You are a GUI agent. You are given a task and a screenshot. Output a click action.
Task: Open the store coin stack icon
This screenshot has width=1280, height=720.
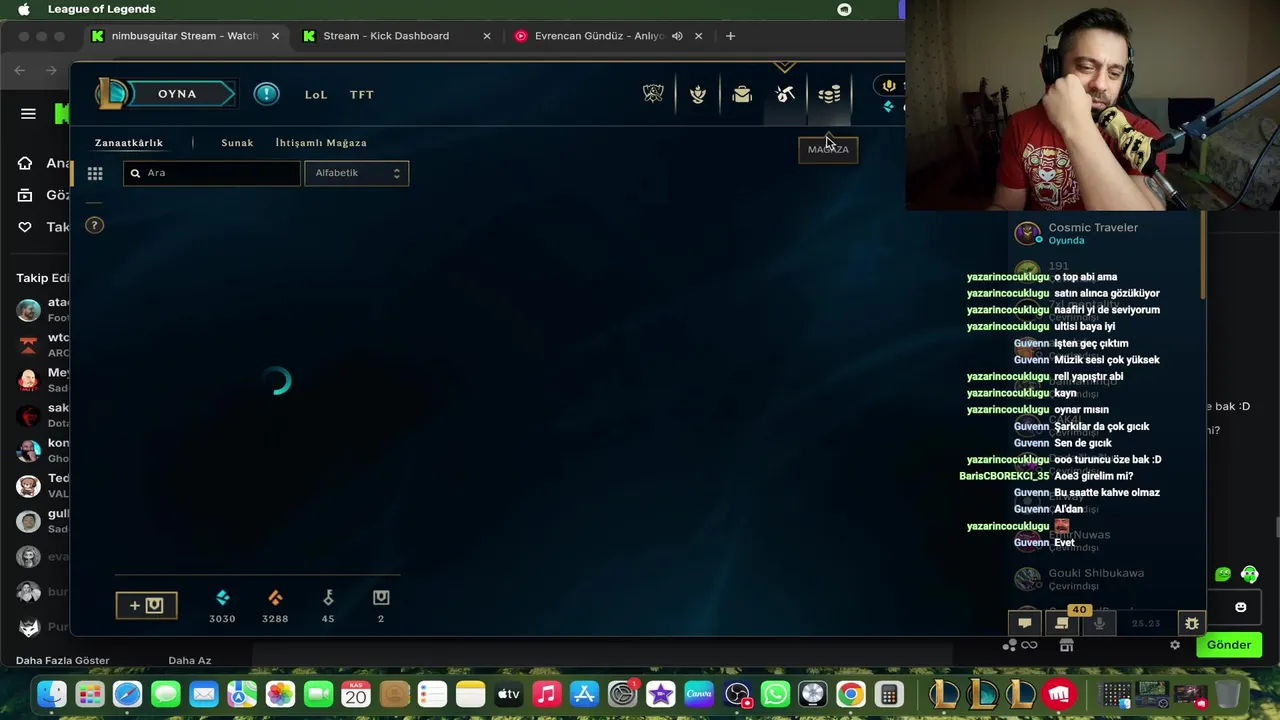click(829, 94)
